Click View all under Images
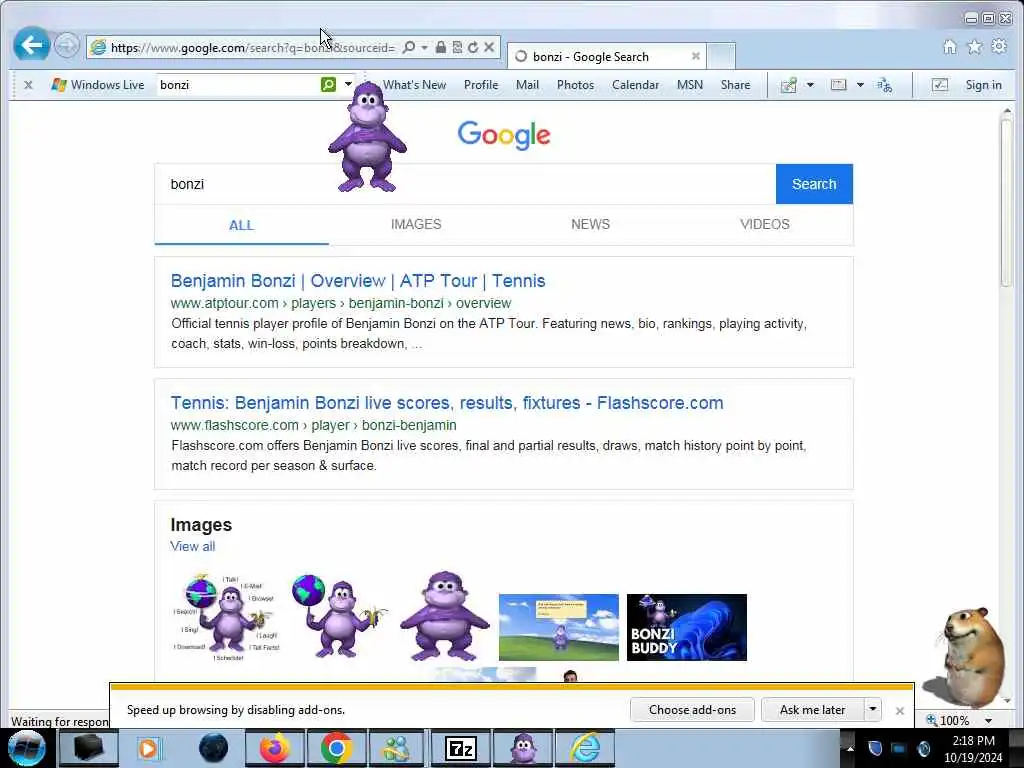 (x=193, y=547)
